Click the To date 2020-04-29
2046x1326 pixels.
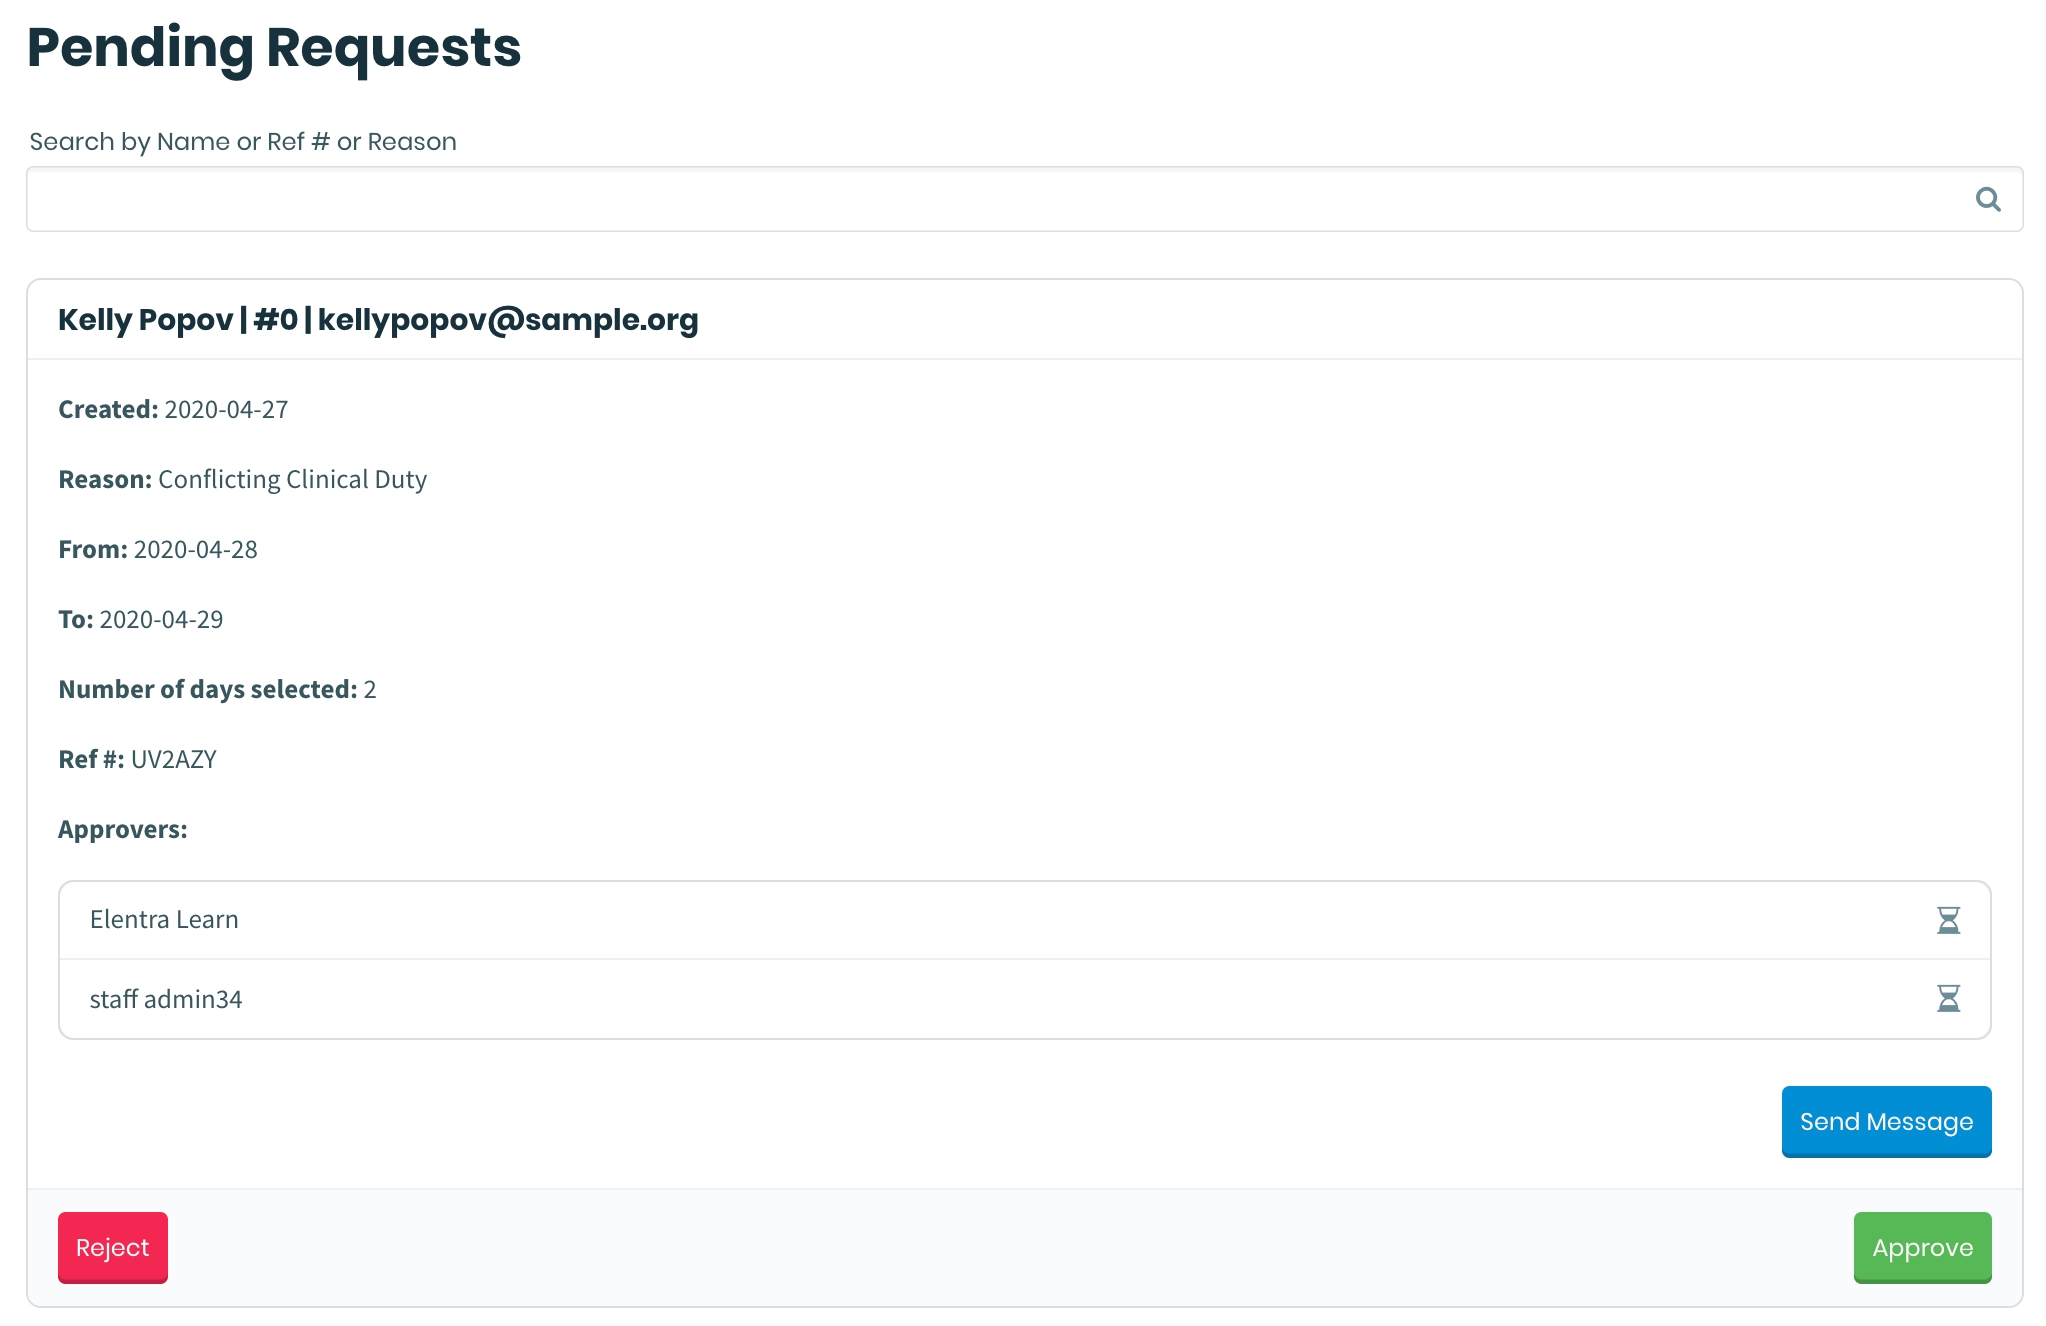tap(161, 620)
